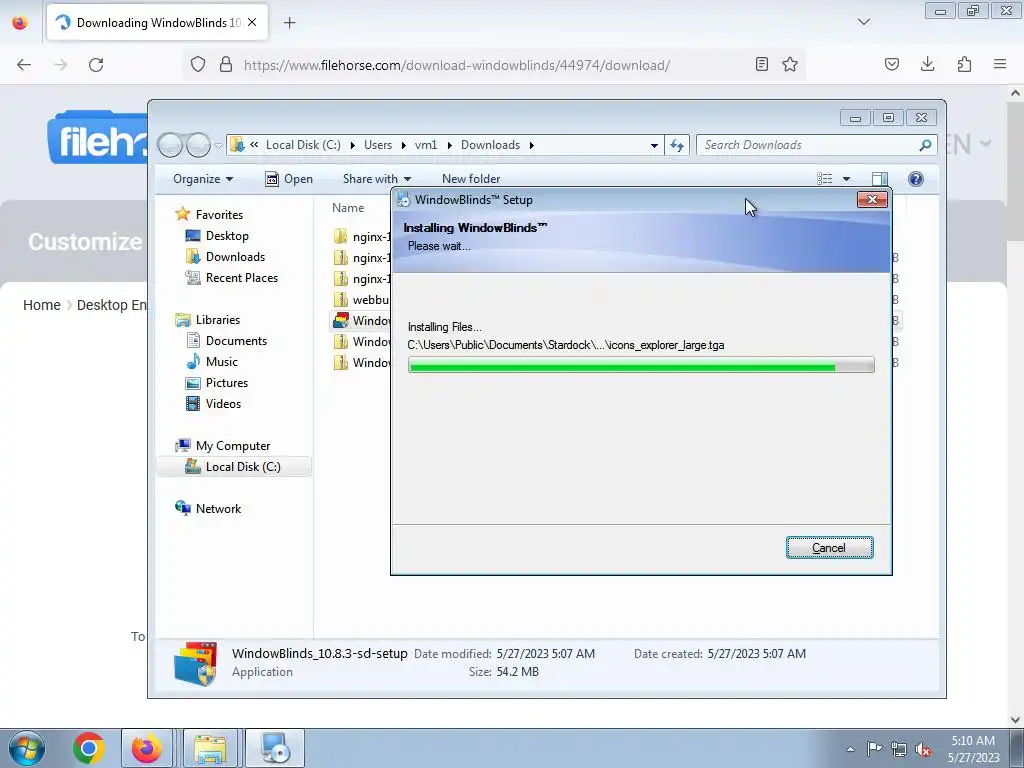Viewport: 1024px width, 768px height.
Task: Change view icon in Explorer
Action: (x=825, y=179)
